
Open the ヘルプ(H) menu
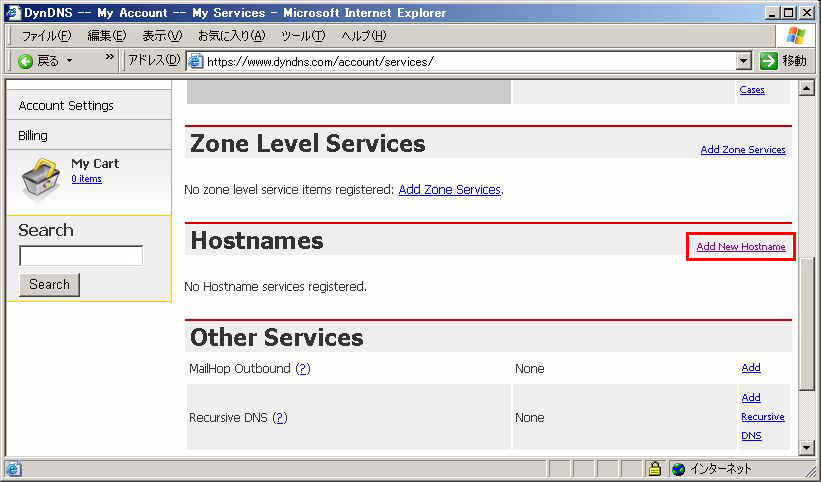[x=363, y=36]
